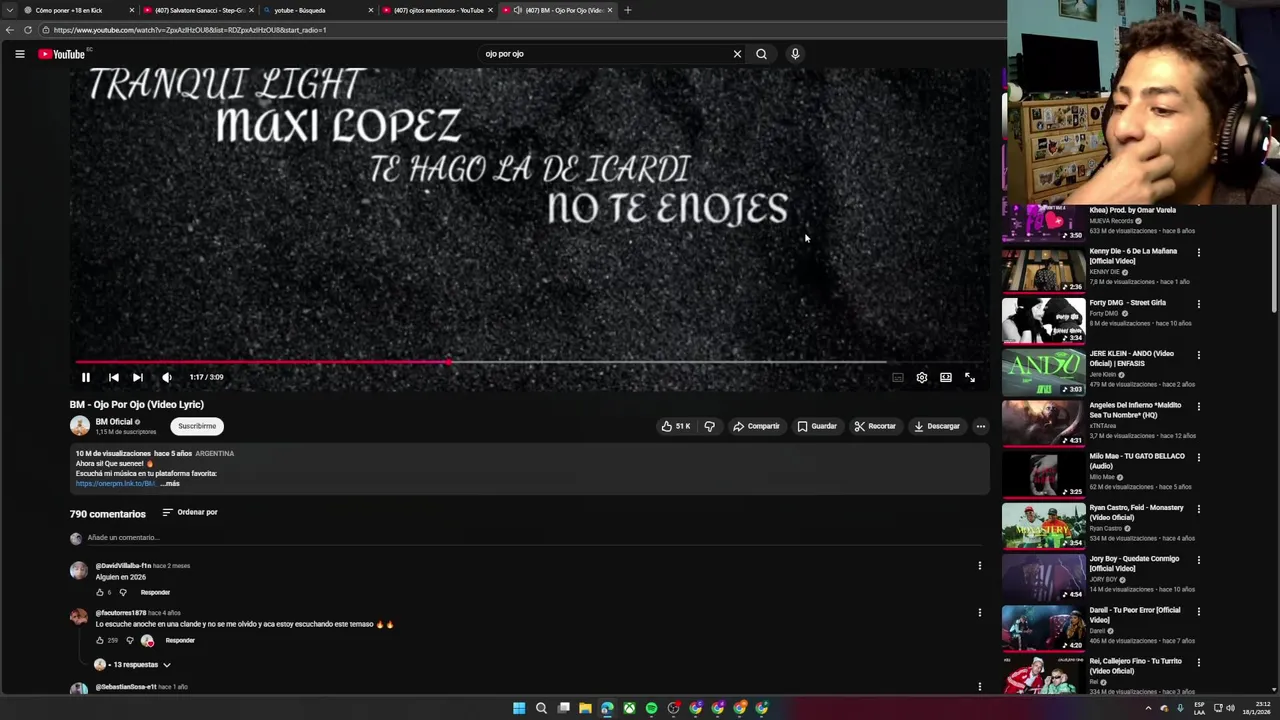Run the search using magnifier button
The height and width of the screenshot is (720, 1280).
pos(761,54)
